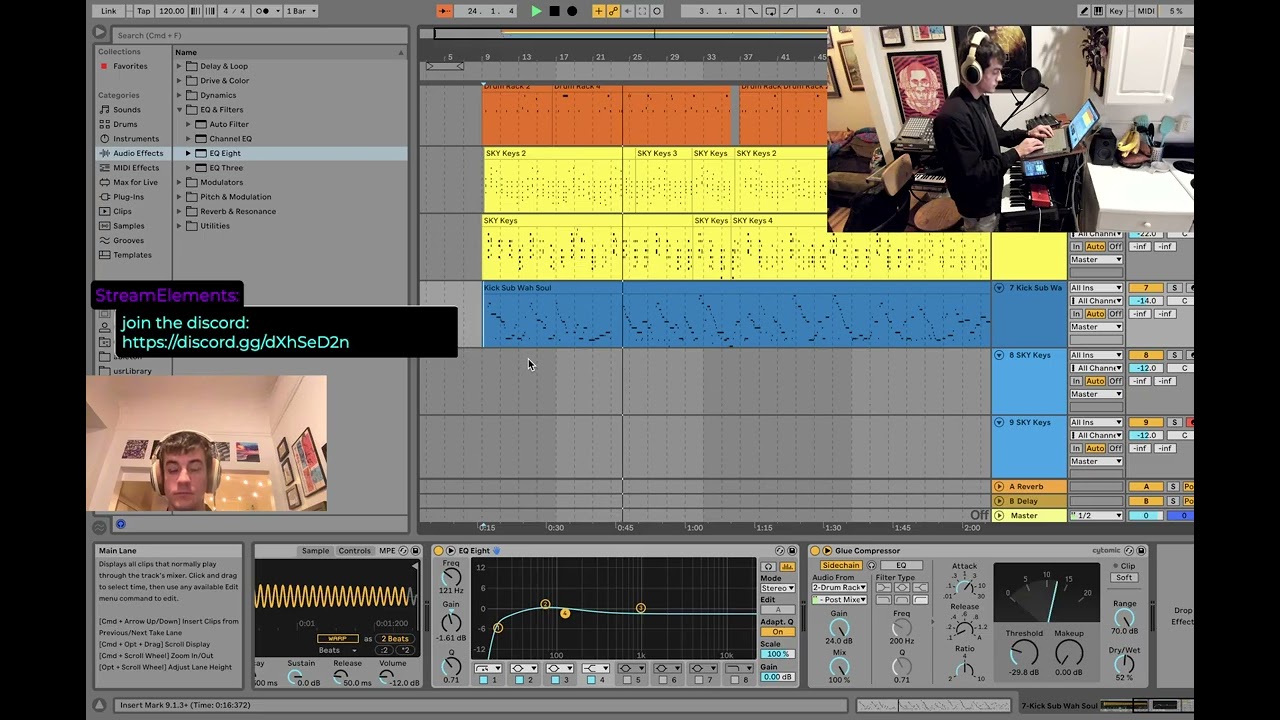Start playback with the green Play button
The height and width of the screenshot is (720, 1280).
click(536, 11)
